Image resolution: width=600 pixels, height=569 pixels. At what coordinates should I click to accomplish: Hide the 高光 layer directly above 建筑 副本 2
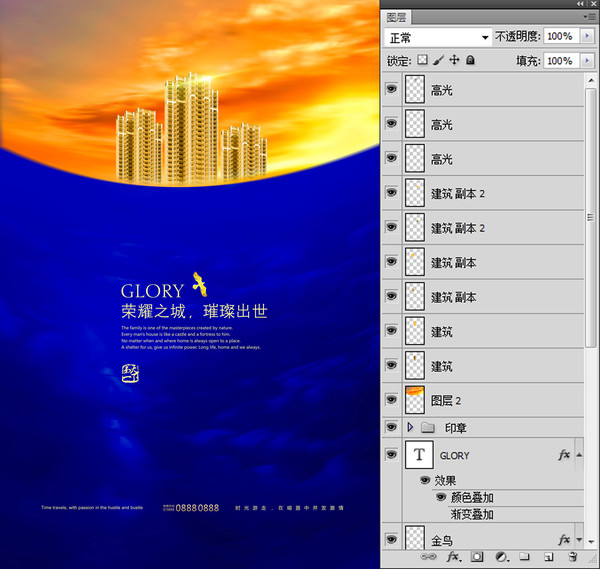click(x=391, y=158)
